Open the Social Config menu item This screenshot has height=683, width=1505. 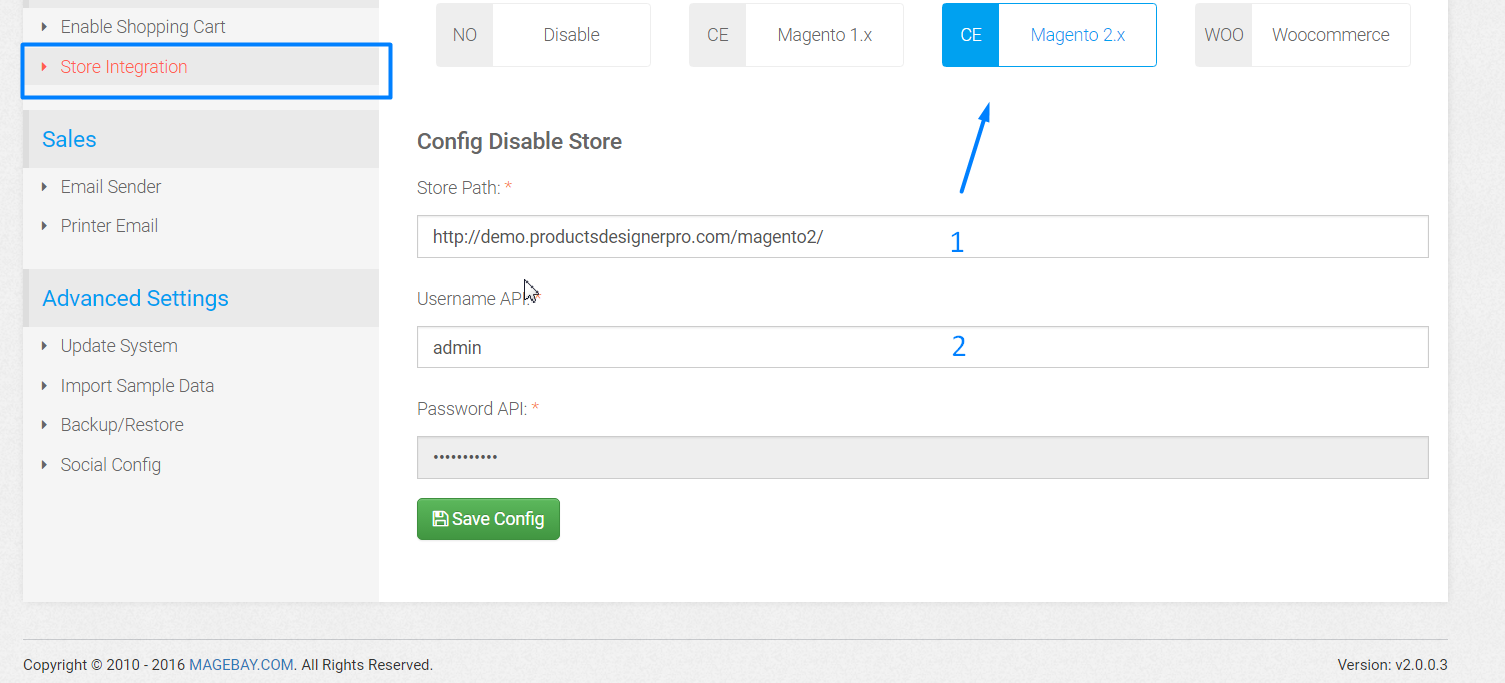tap(110, 465)
